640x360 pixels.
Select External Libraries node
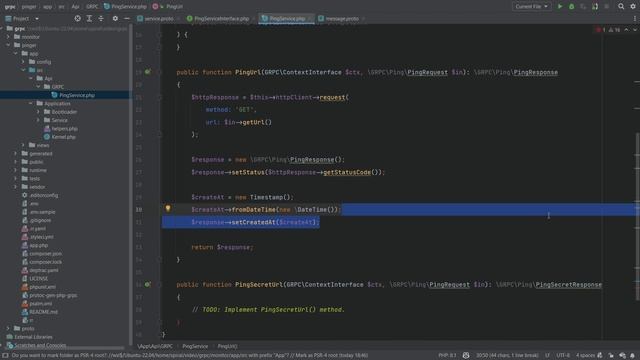[x=33, y=337]
